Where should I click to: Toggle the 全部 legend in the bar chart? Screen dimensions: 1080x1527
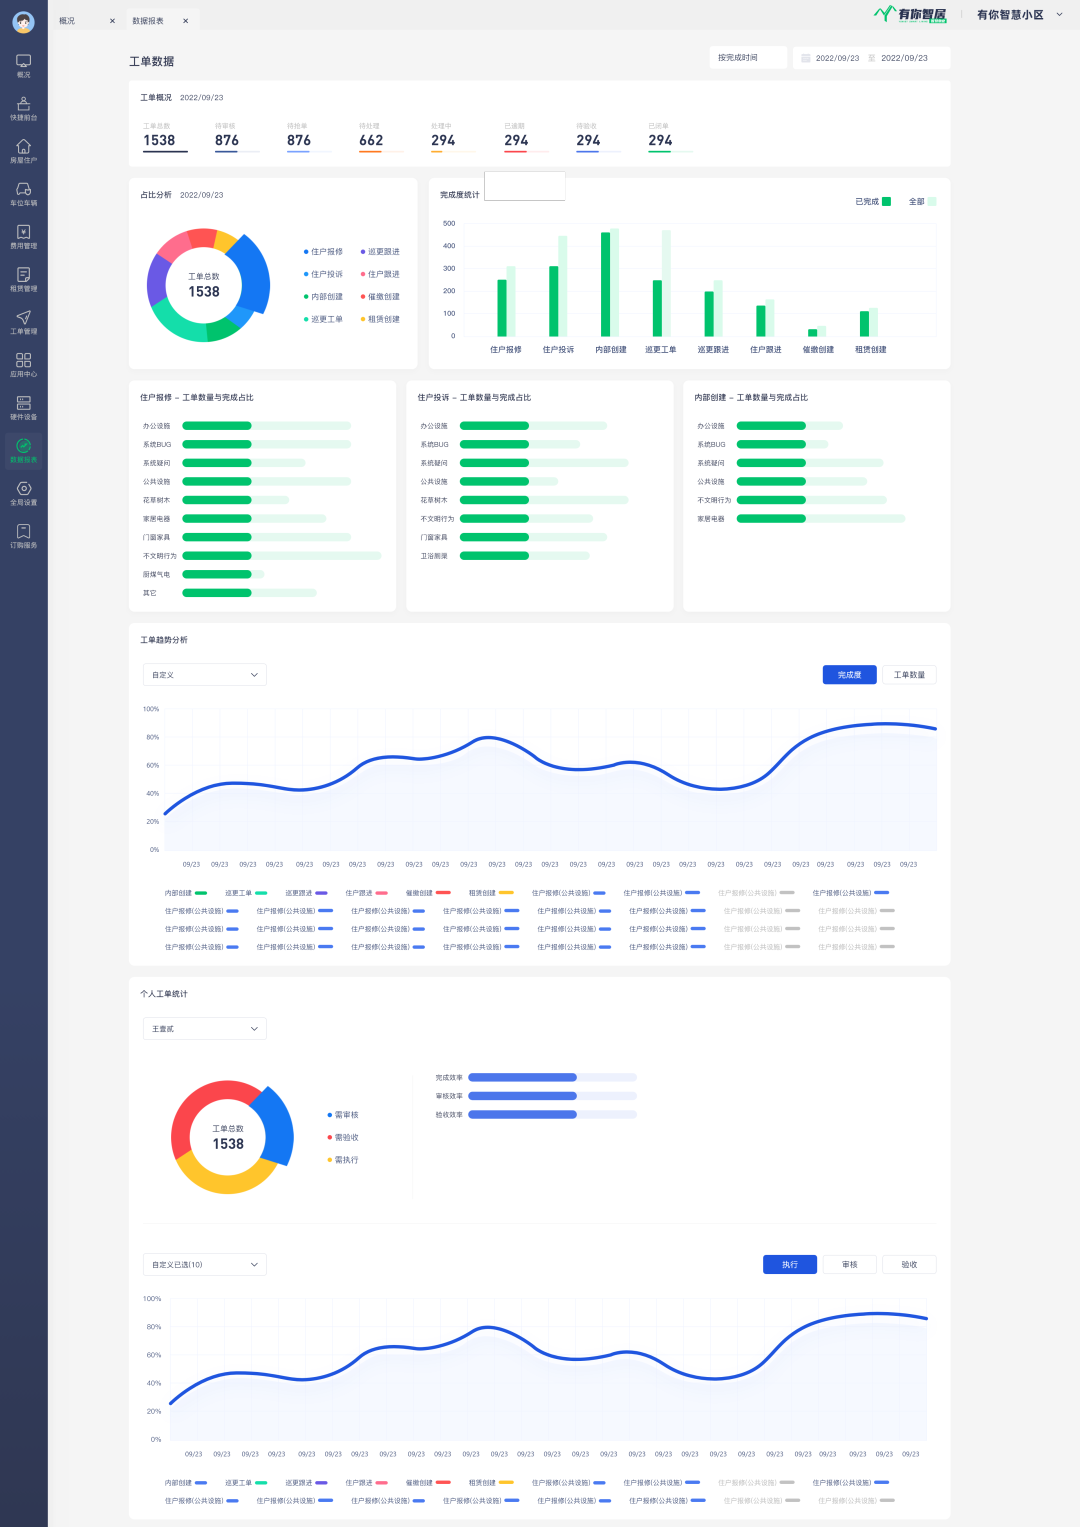coord(922,202)
